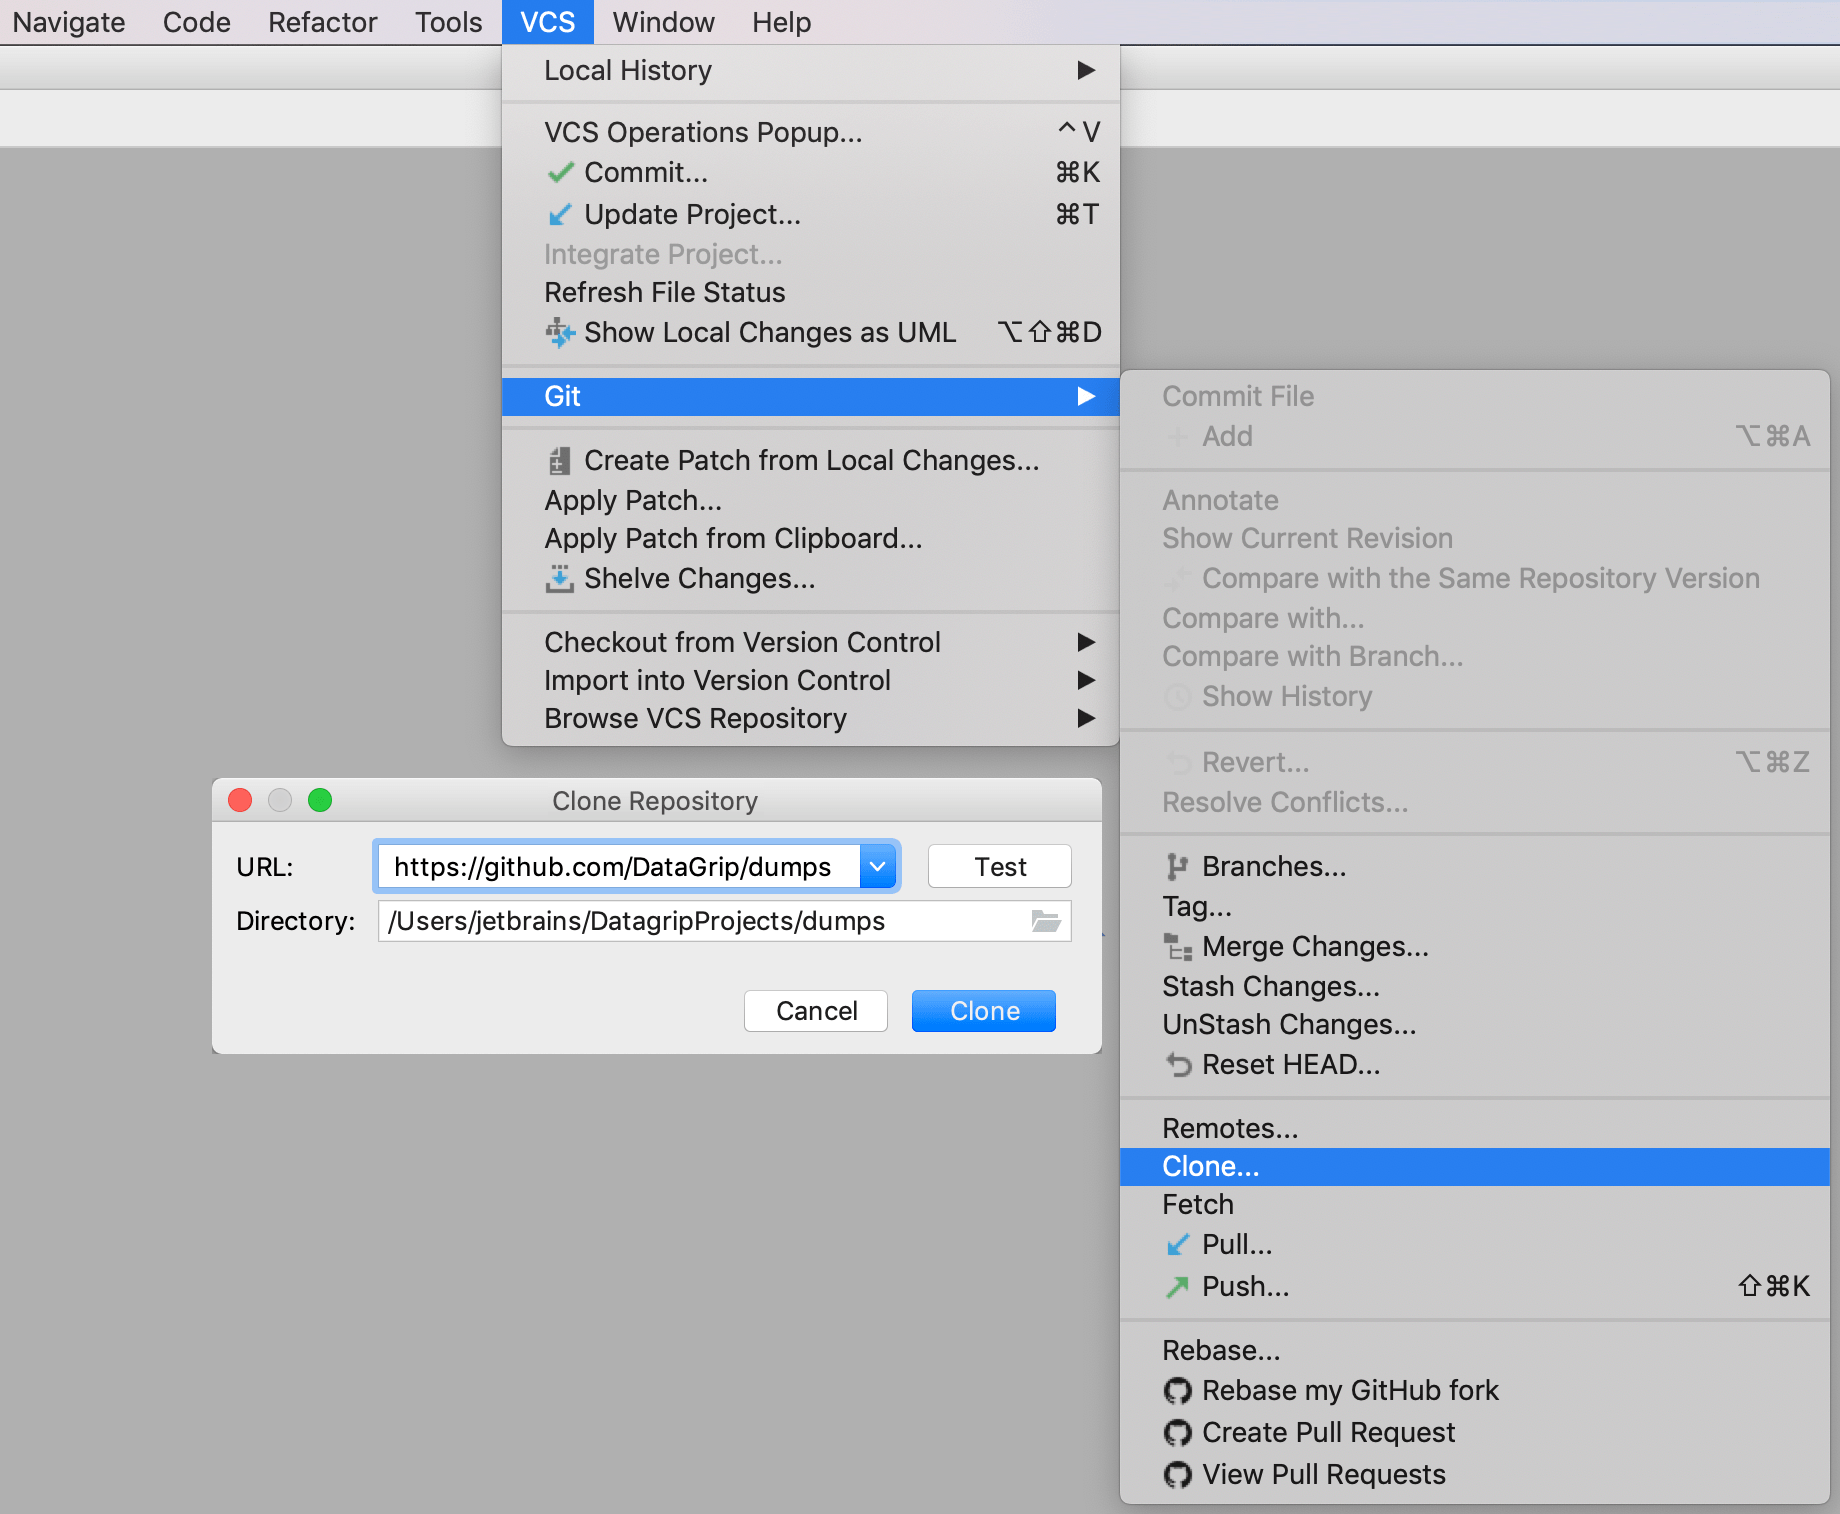Screen dimensions: 1840x1514
Task: Open the Git submenu entry
Action: point(811,396)
